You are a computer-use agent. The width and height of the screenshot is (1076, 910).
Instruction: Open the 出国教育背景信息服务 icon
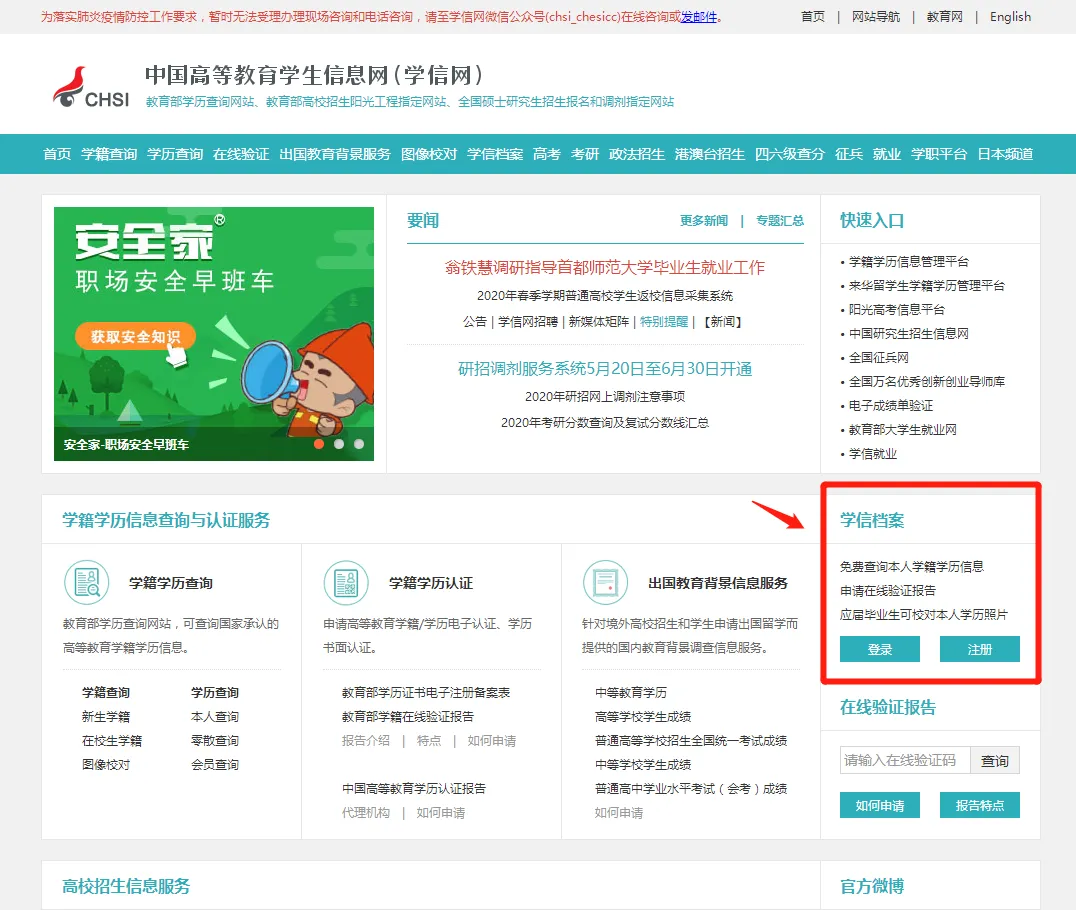605,583
